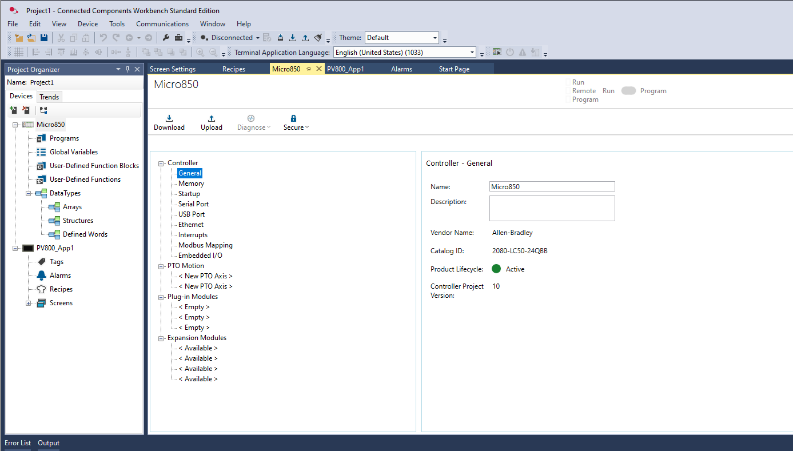Pin the Project Organizer panel

[127, 69]
